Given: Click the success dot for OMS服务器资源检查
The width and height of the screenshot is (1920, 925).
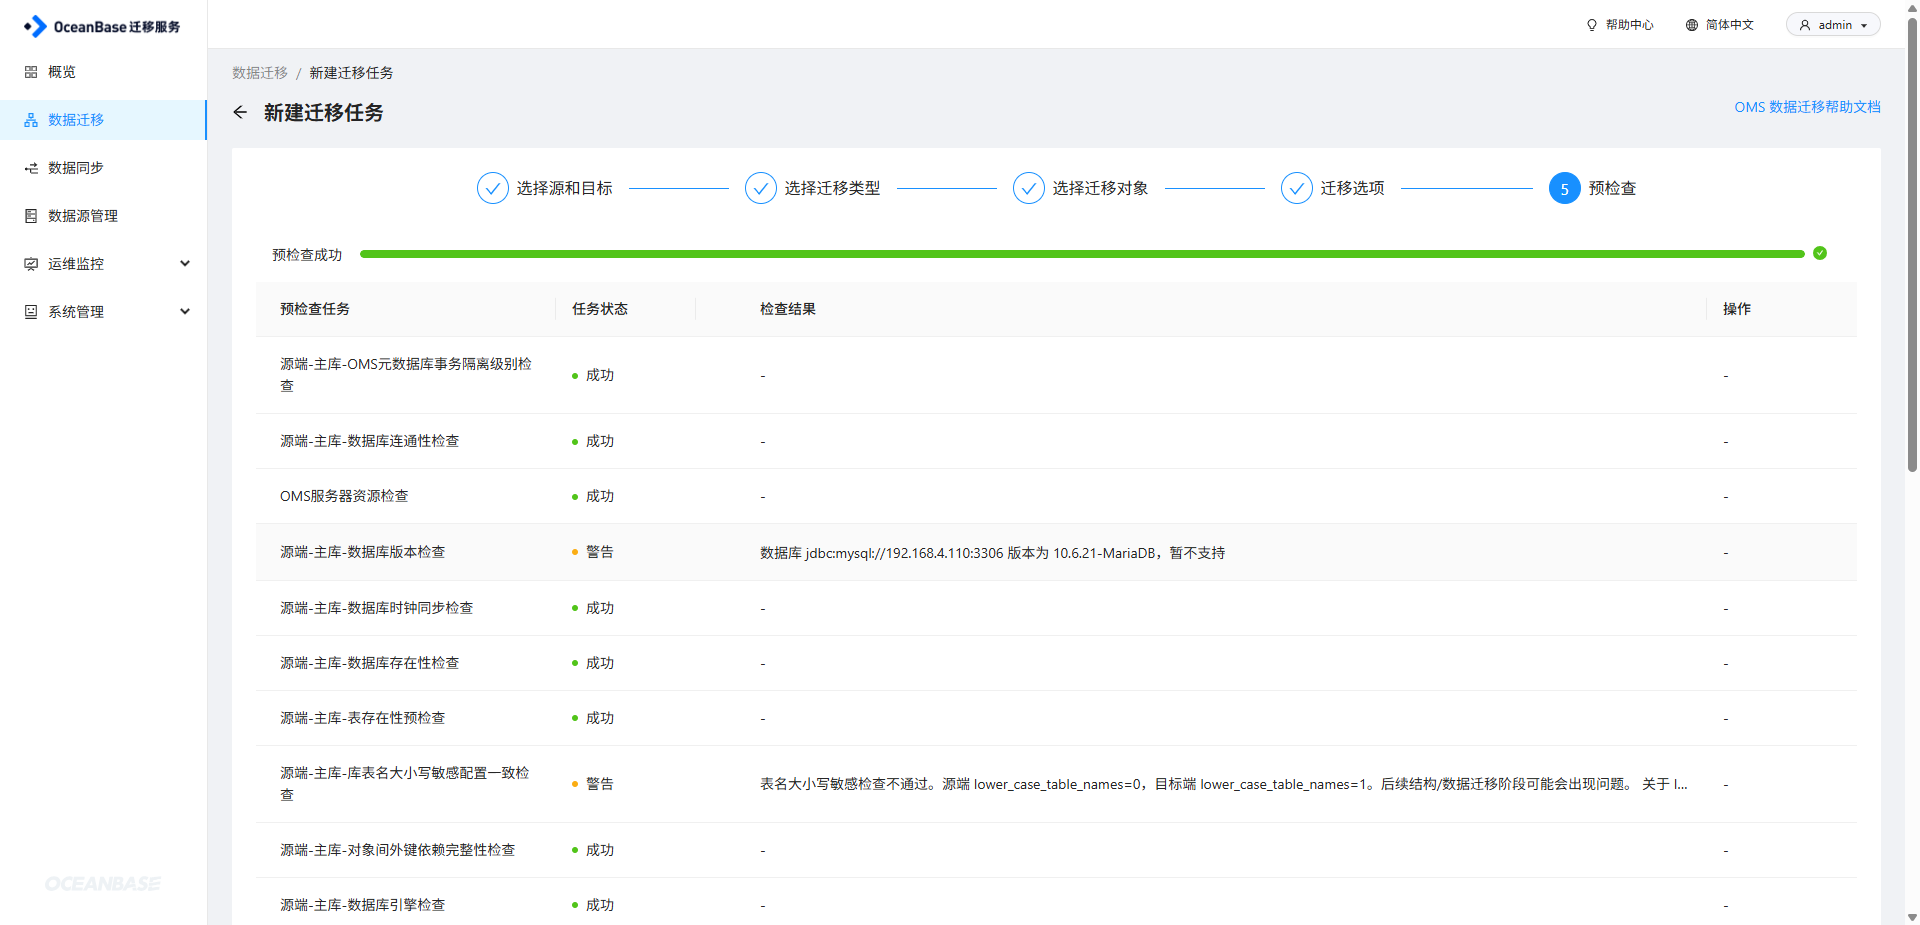Looking at the screenshot, I should (x=573, y=496).
